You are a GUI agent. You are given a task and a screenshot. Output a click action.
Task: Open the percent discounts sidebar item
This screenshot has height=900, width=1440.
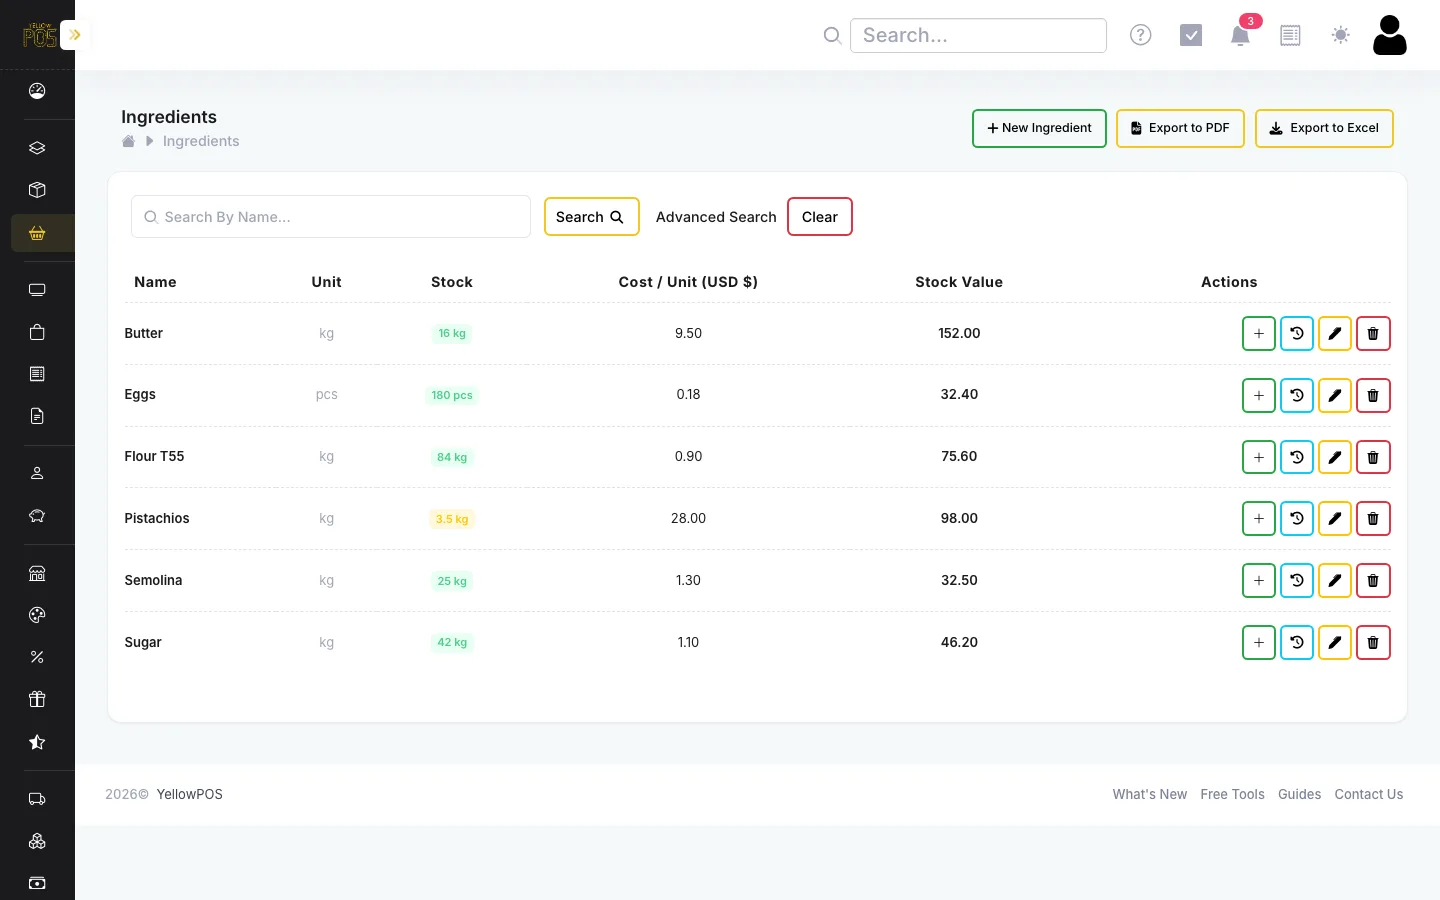pos(37,657)
